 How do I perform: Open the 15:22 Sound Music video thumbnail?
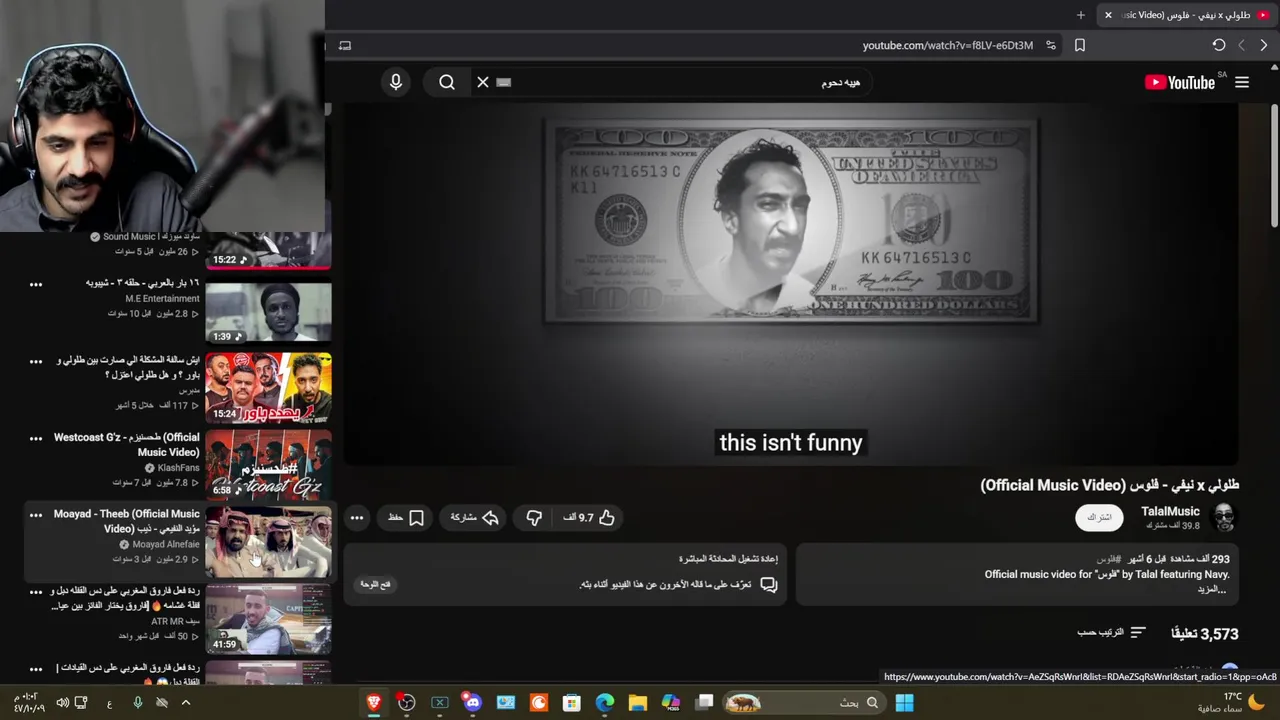click(x=268, y=250)
